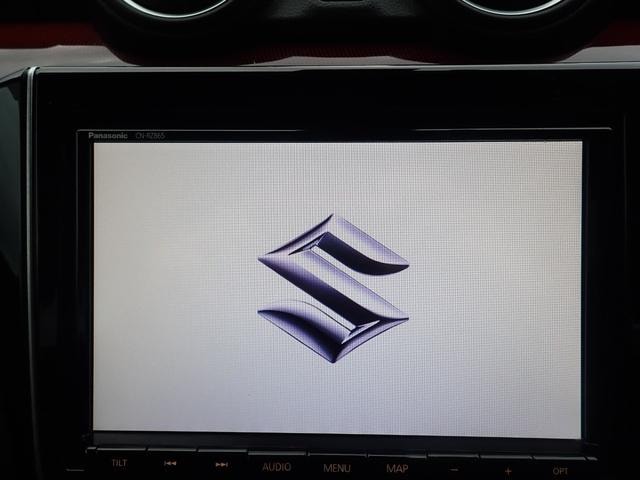
Task: Tap the Suzuki logo on screen
Action: [333, 288]
